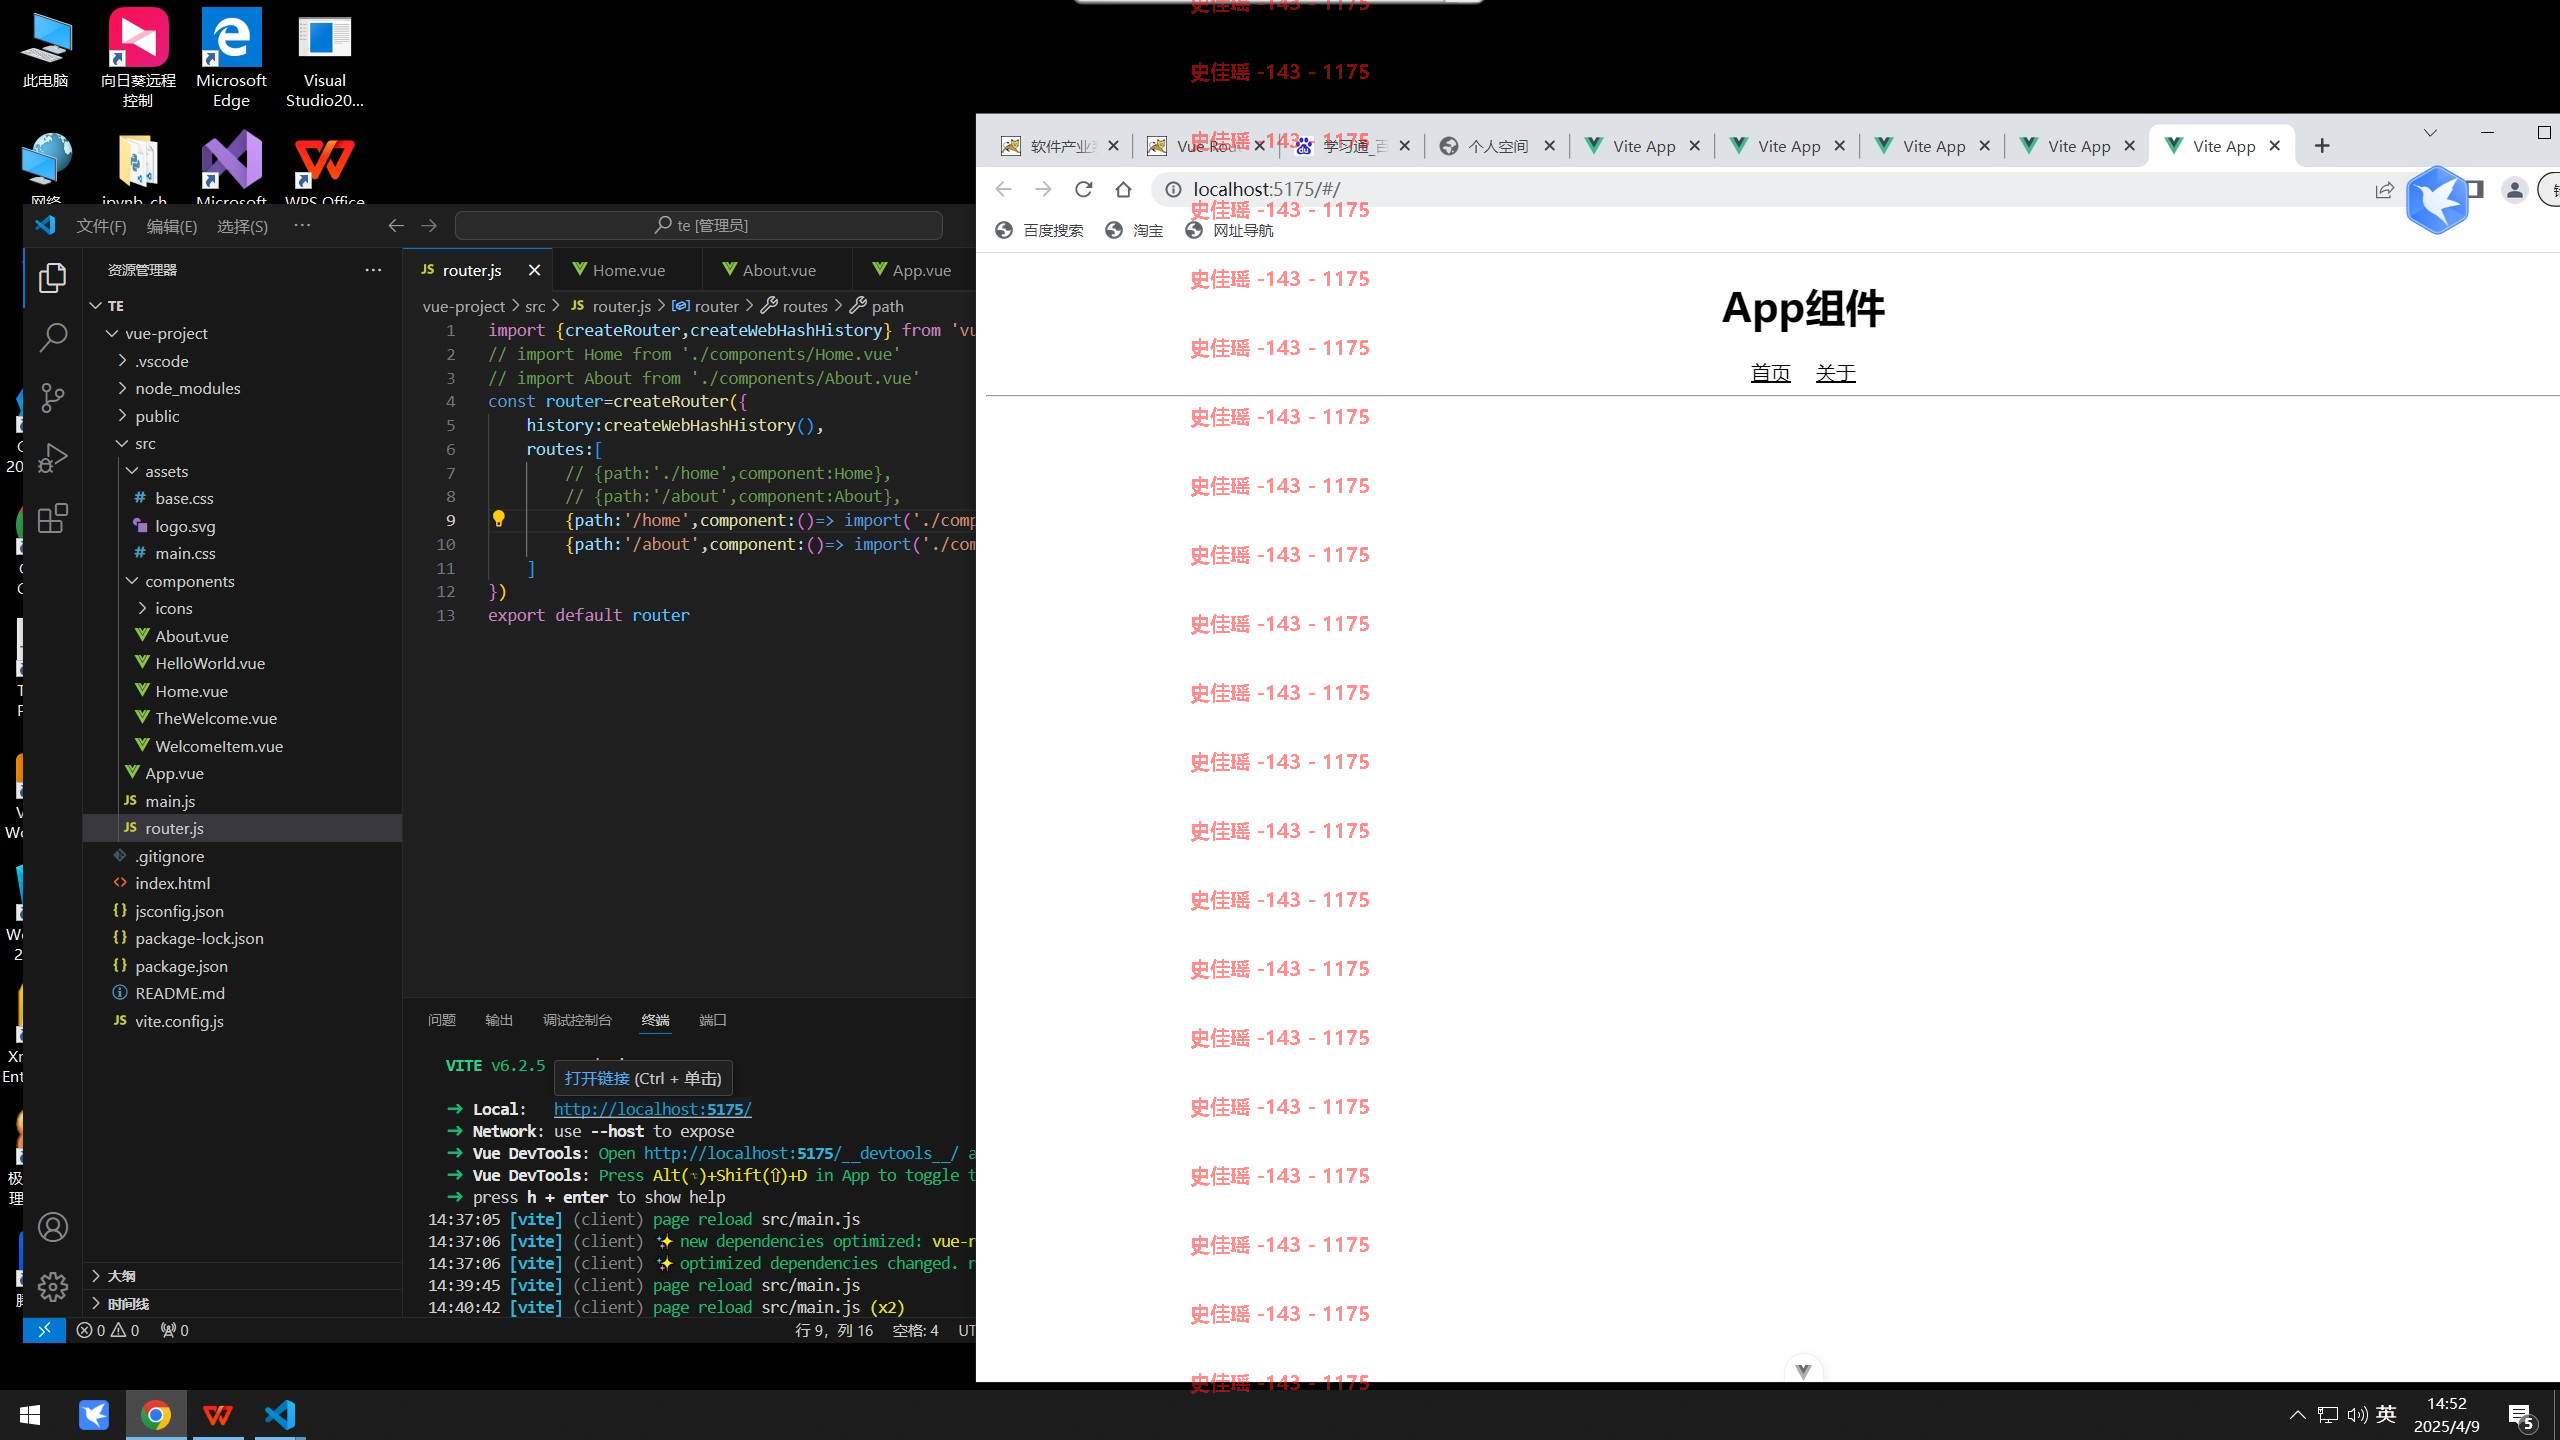Screen dimensions: 2560x1440
Task: Show errors and warnings count in status bar
Action: pos(108,1330)
